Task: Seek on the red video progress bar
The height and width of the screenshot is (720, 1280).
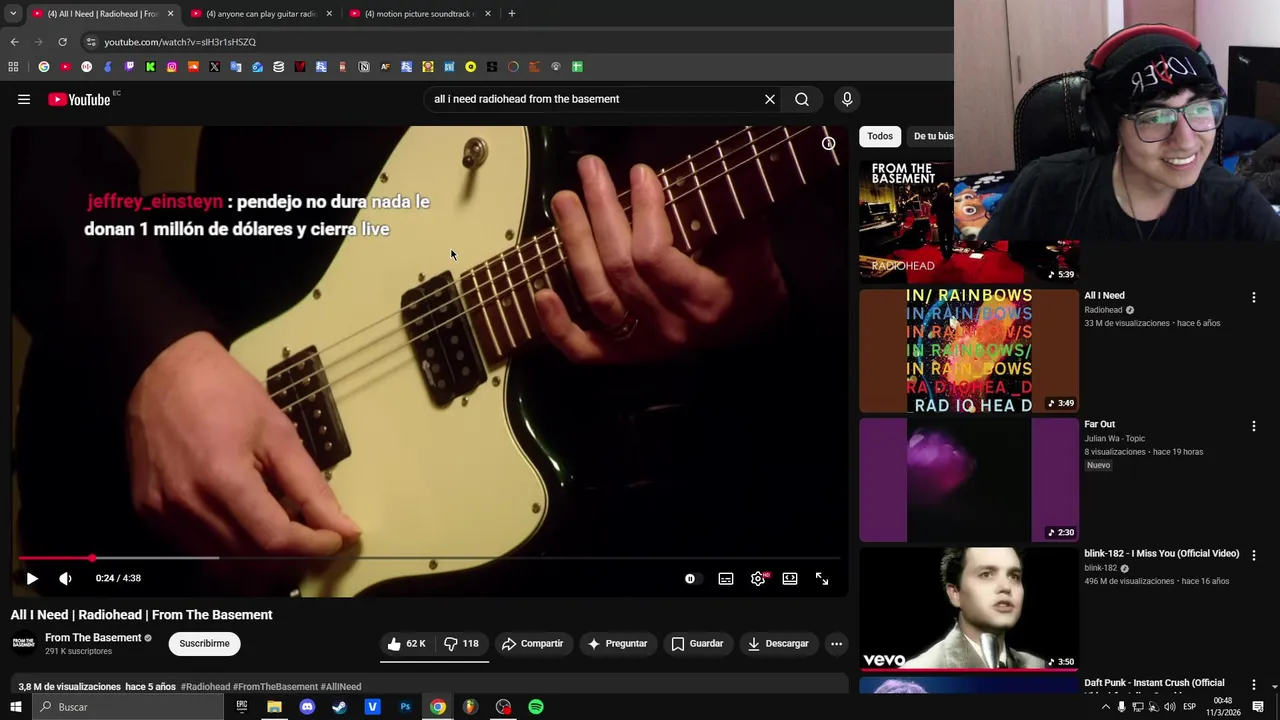Action: tap(430, 557)
